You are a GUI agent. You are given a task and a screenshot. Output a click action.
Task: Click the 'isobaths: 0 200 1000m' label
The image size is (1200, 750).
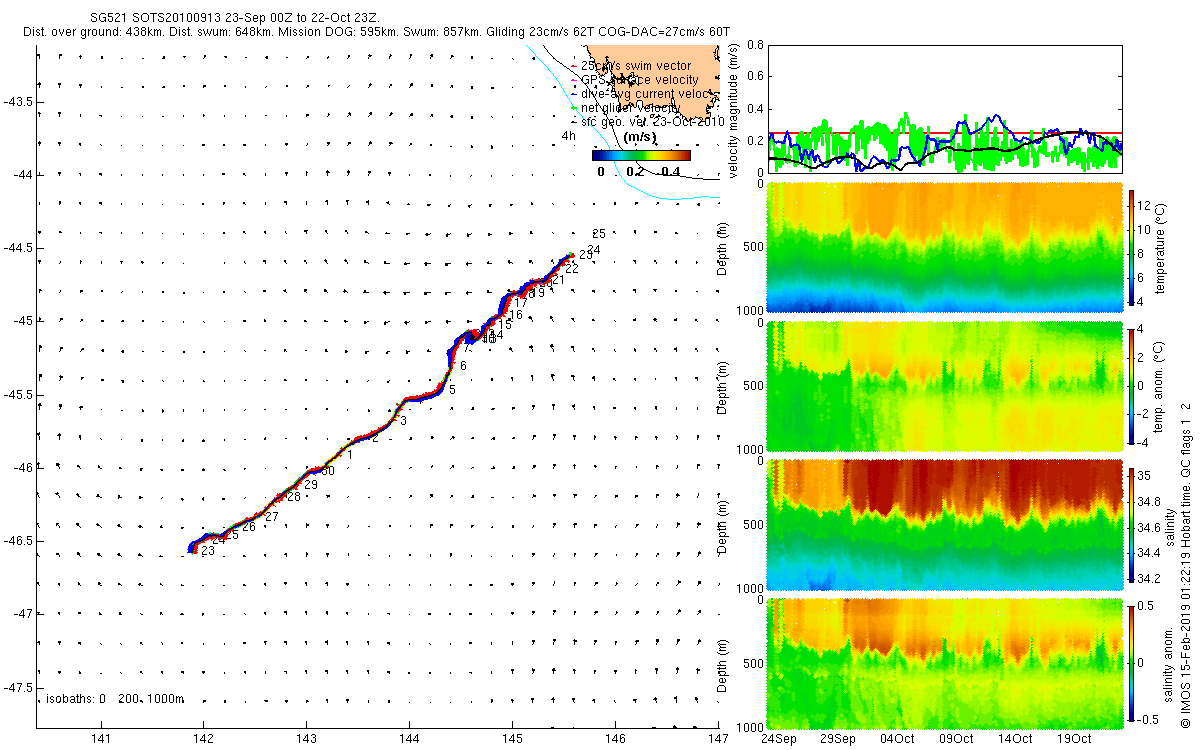115,699
